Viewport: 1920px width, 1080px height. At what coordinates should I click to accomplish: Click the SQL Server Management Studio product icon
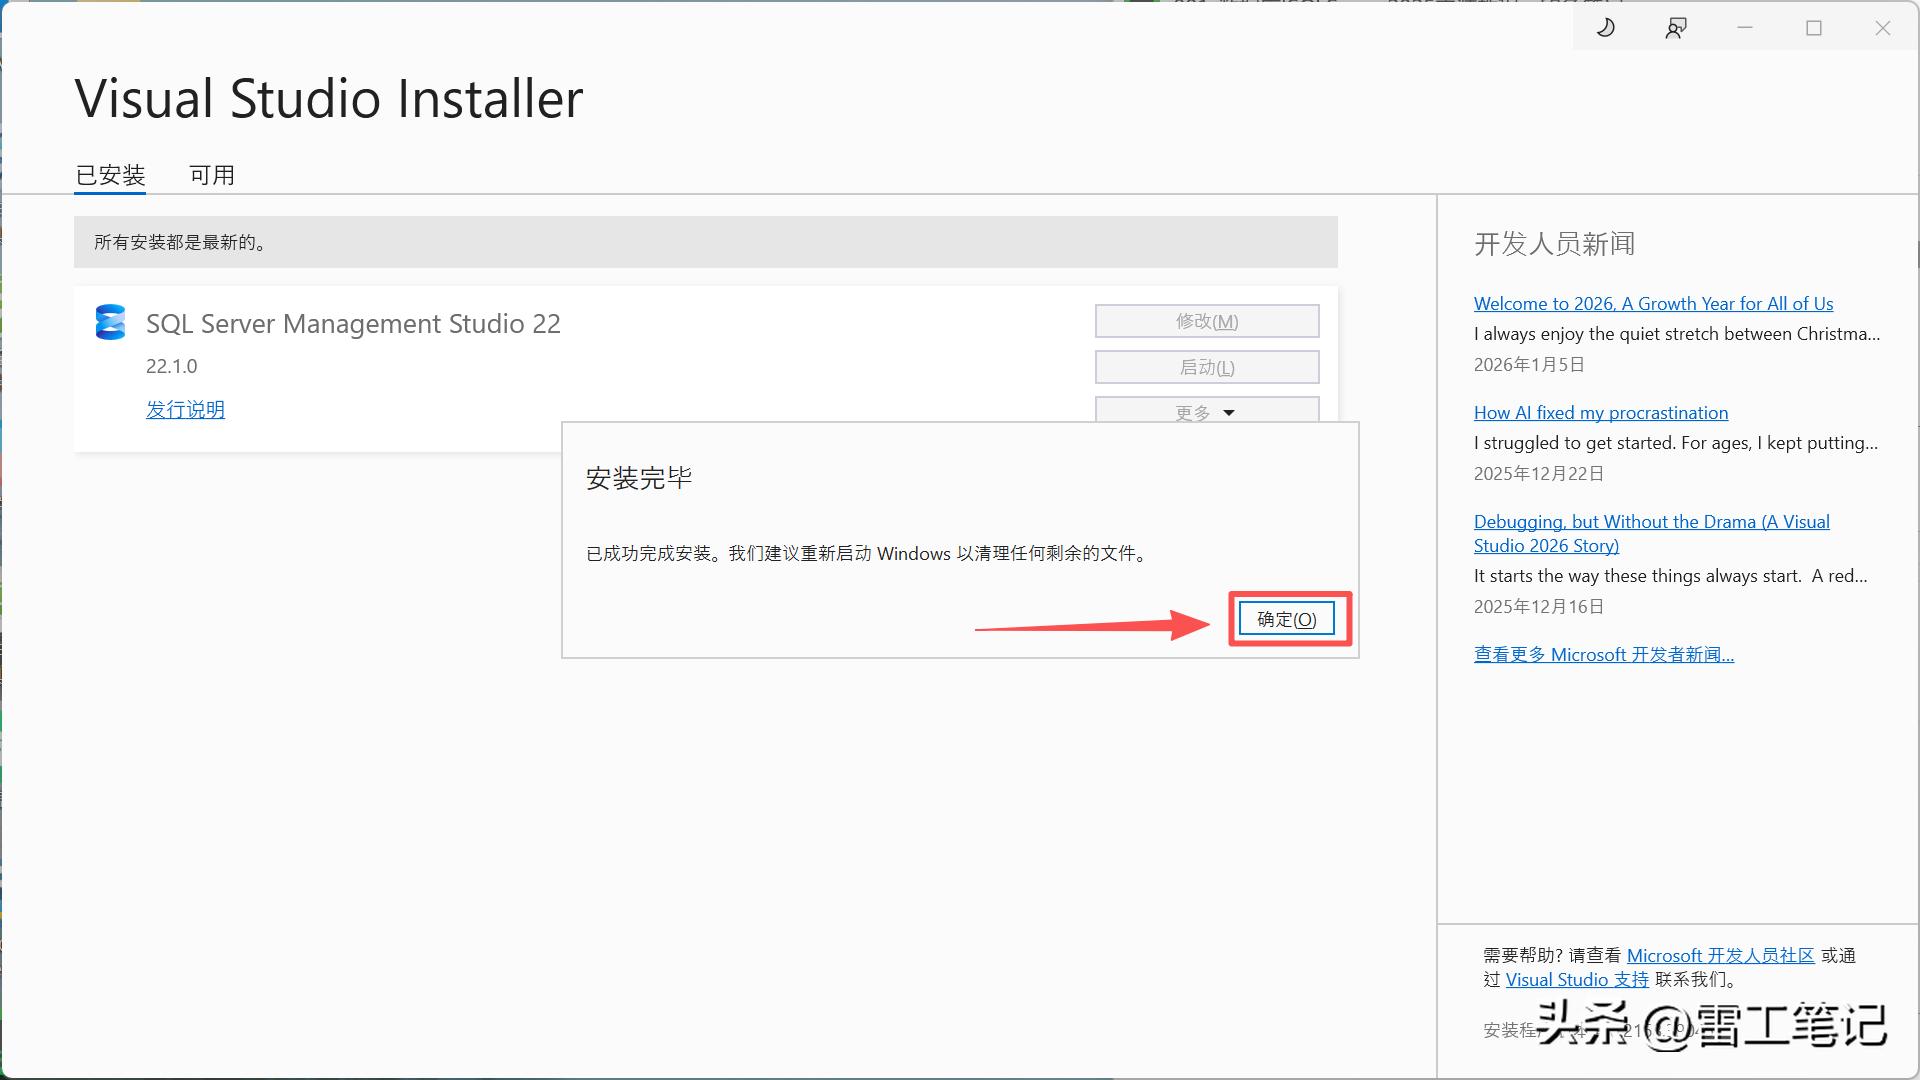pos(110,323)
